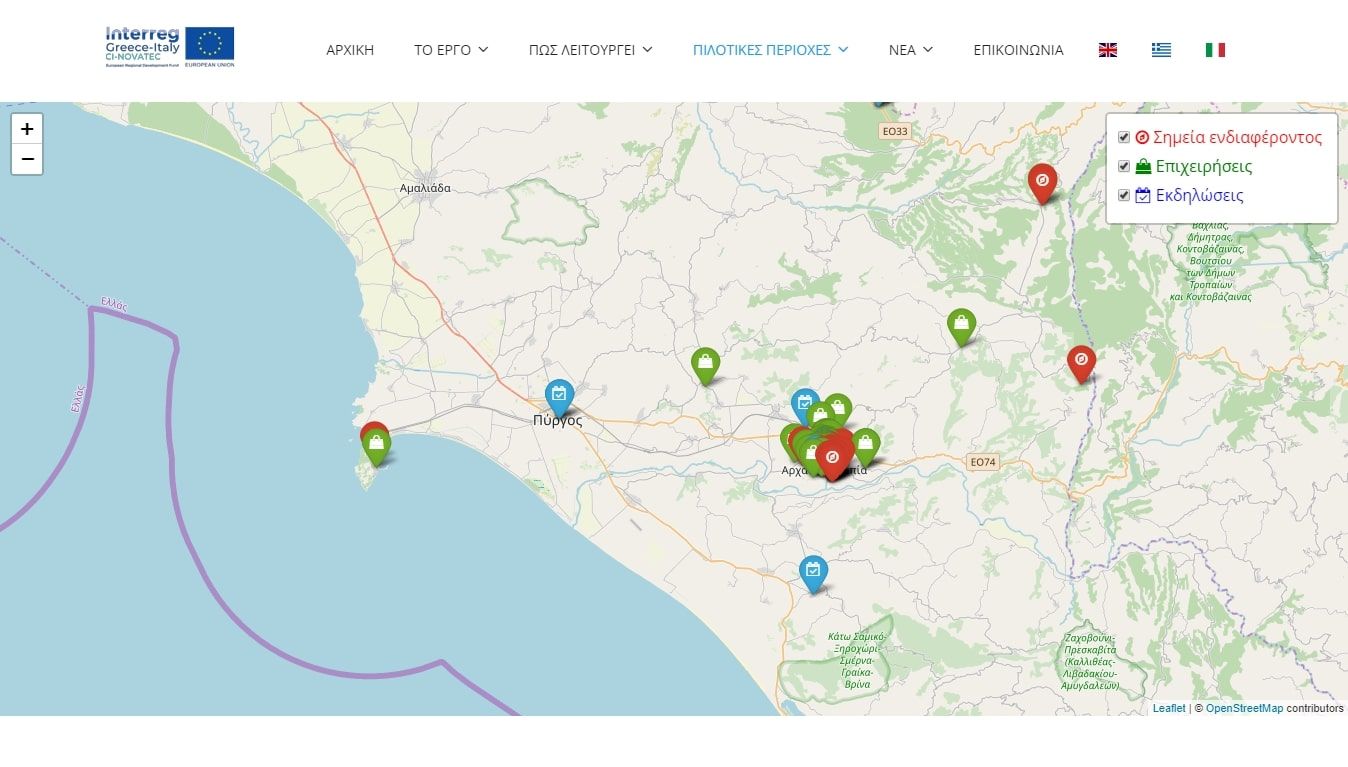Expand the ΤΟ ΕΡΓΟ dropdown menu
Image resolution: width=1348 pixels, height=767 pixels.
click(x=451, y=50)
